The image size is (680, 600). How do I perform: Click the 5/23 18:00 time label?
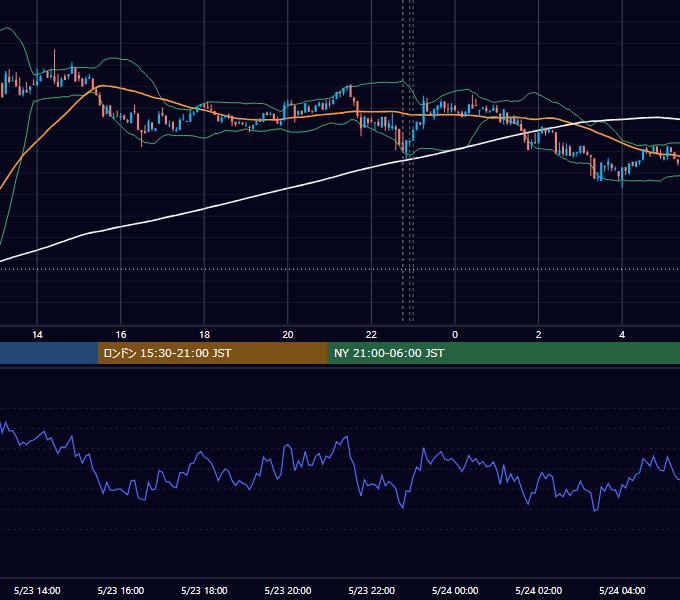tap(204, 590)
